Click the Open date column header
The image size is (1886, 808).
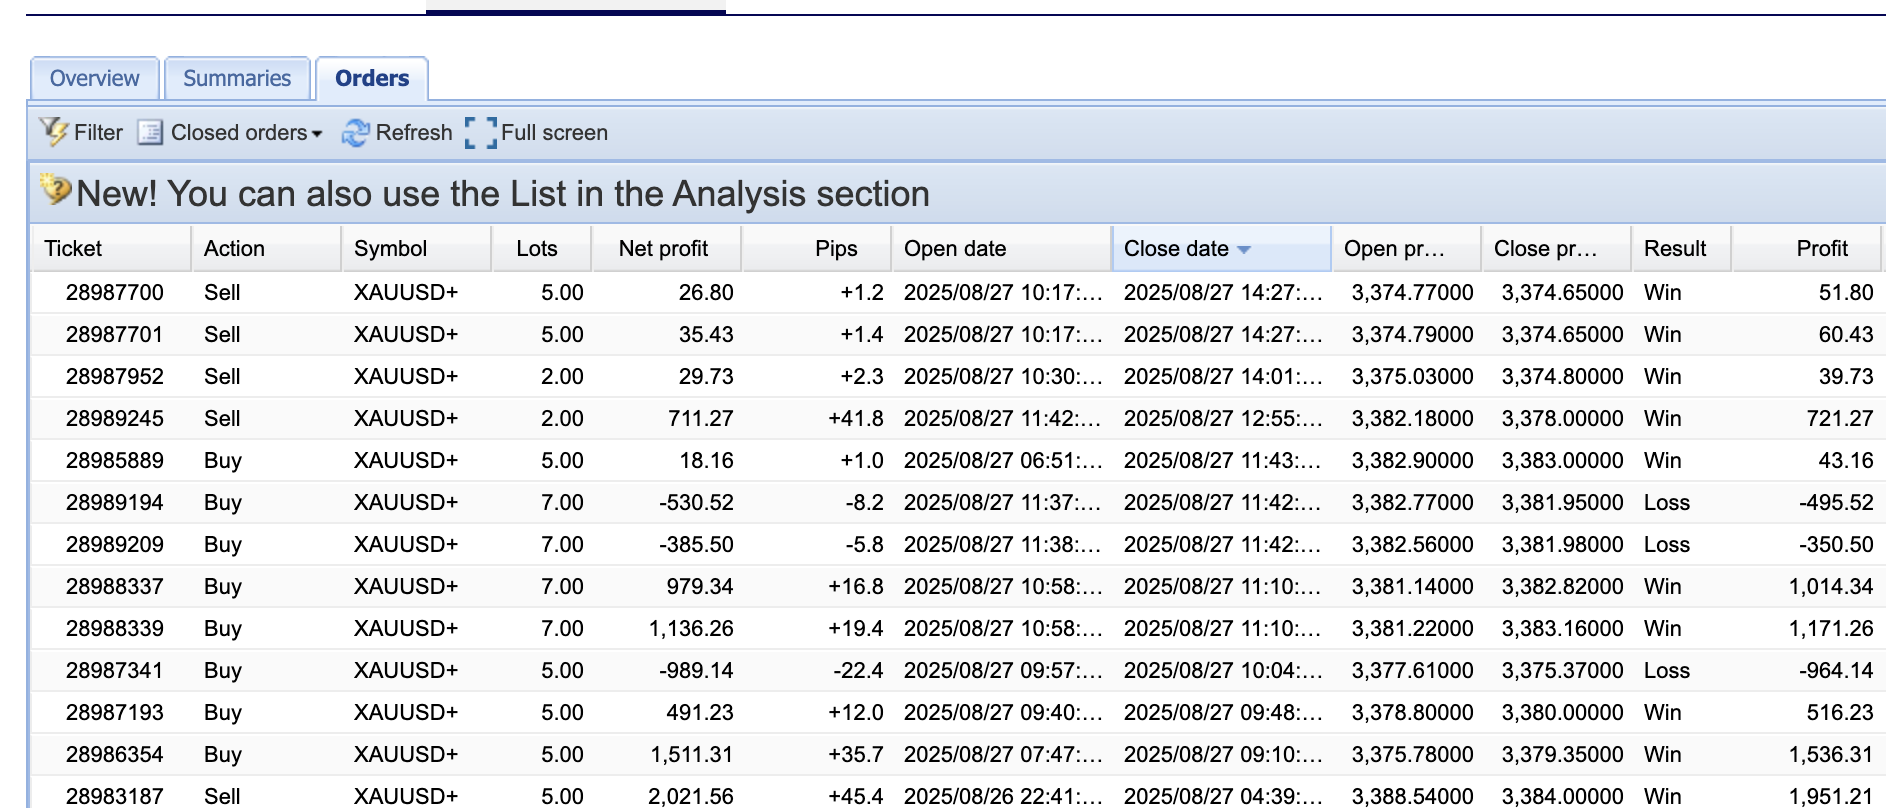point(955,249)
